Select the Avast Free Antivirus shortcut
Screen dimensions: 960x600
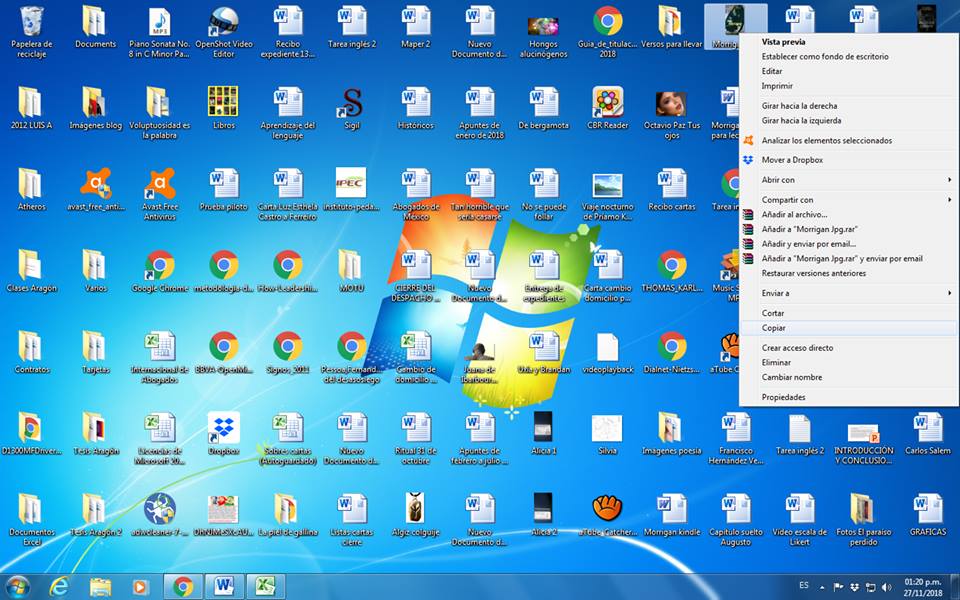tap(159, 185)
